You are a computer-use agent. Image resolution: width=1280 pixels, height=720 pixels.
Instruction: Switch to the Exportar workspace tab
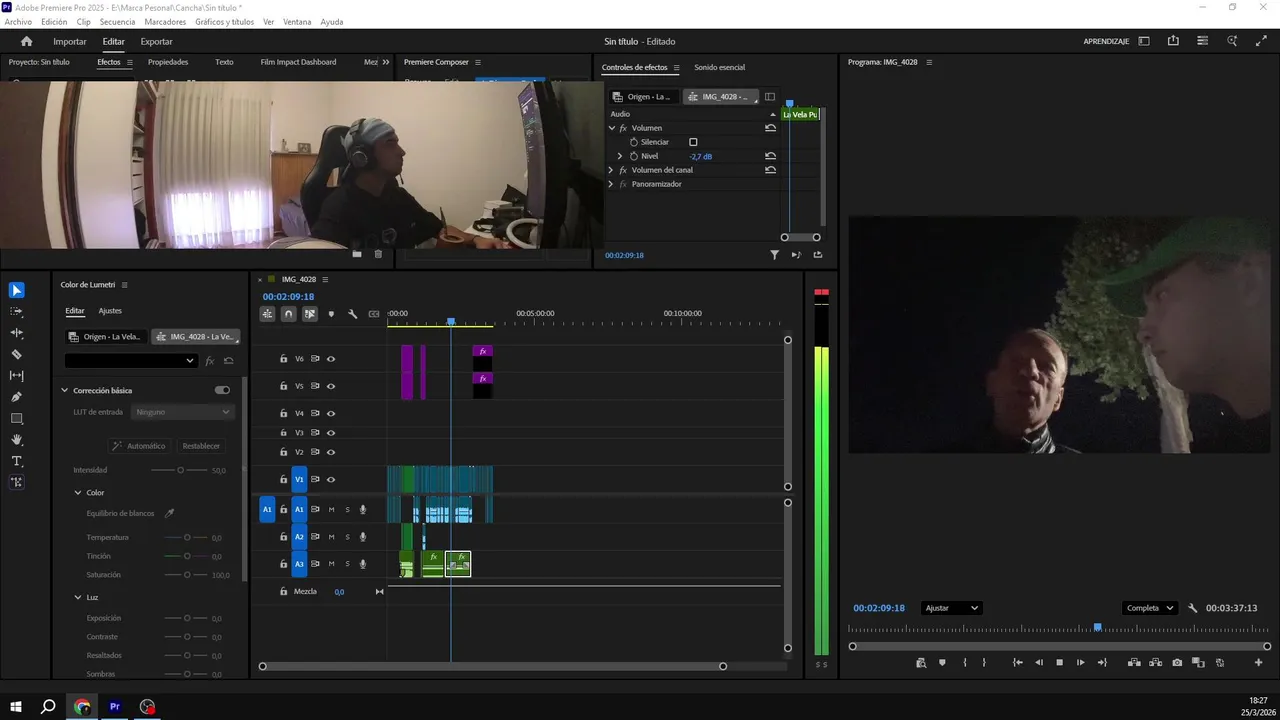[156, 42]
